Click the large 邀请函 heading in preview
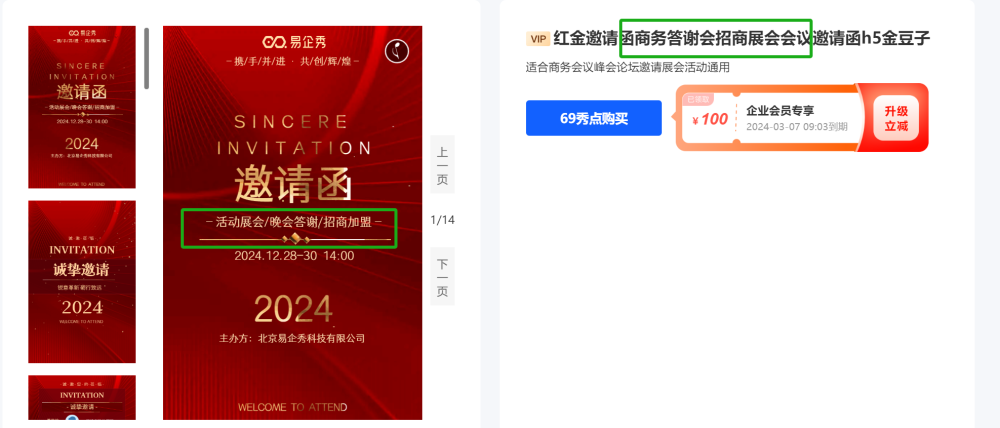 [x=293, y=184]
